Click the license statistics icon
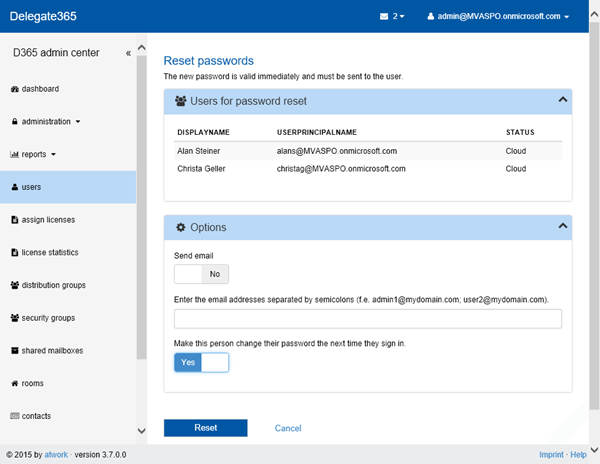Image resolution: width=600 pixels, height=464 pixels. pyautogui.click(x=14, y=253)
